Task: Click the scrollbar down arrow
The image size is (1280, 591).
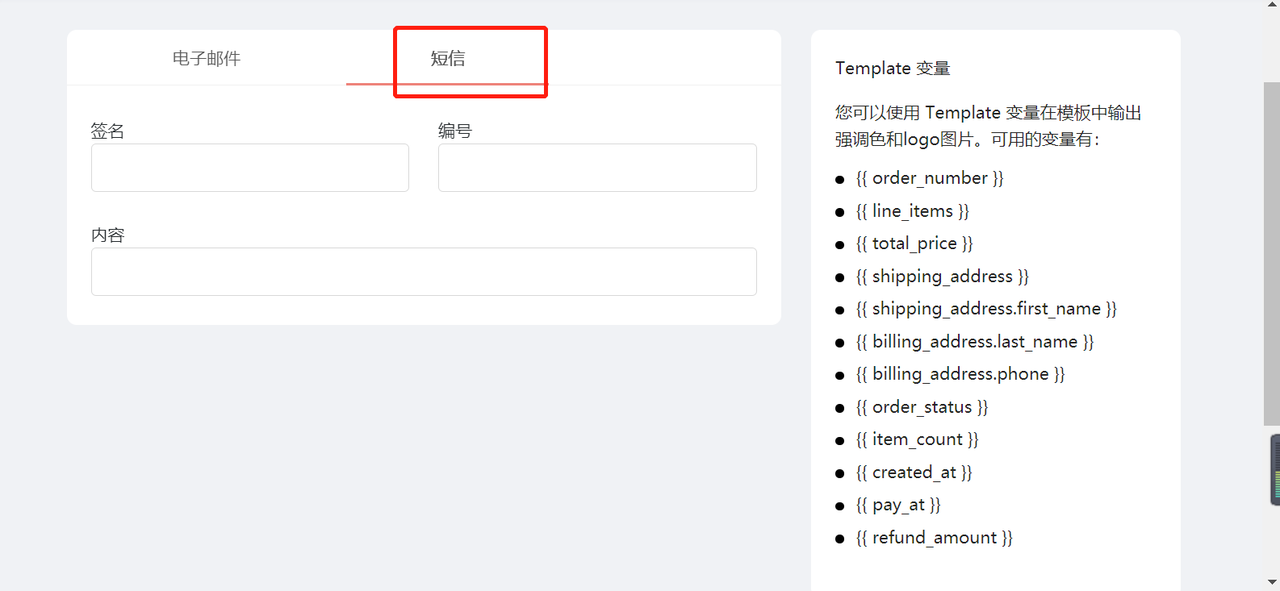Action: tap(1272, 581)
